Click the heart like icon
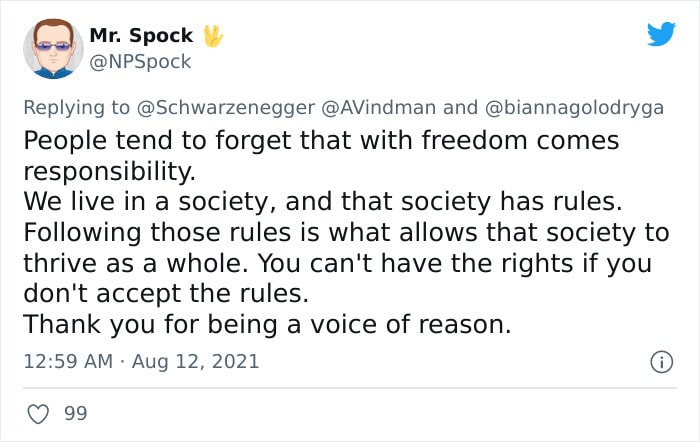 coord(38,414)
